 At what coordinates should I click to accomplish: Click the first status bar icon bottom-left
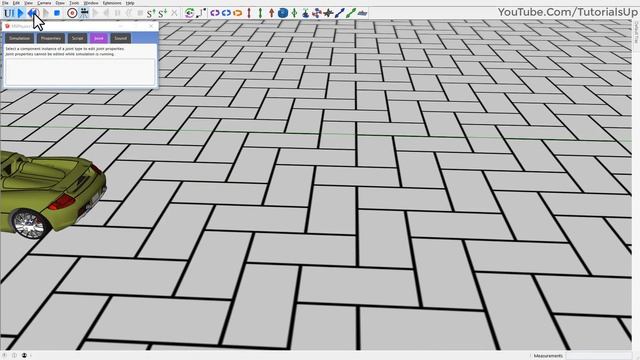tap(5, 356)
